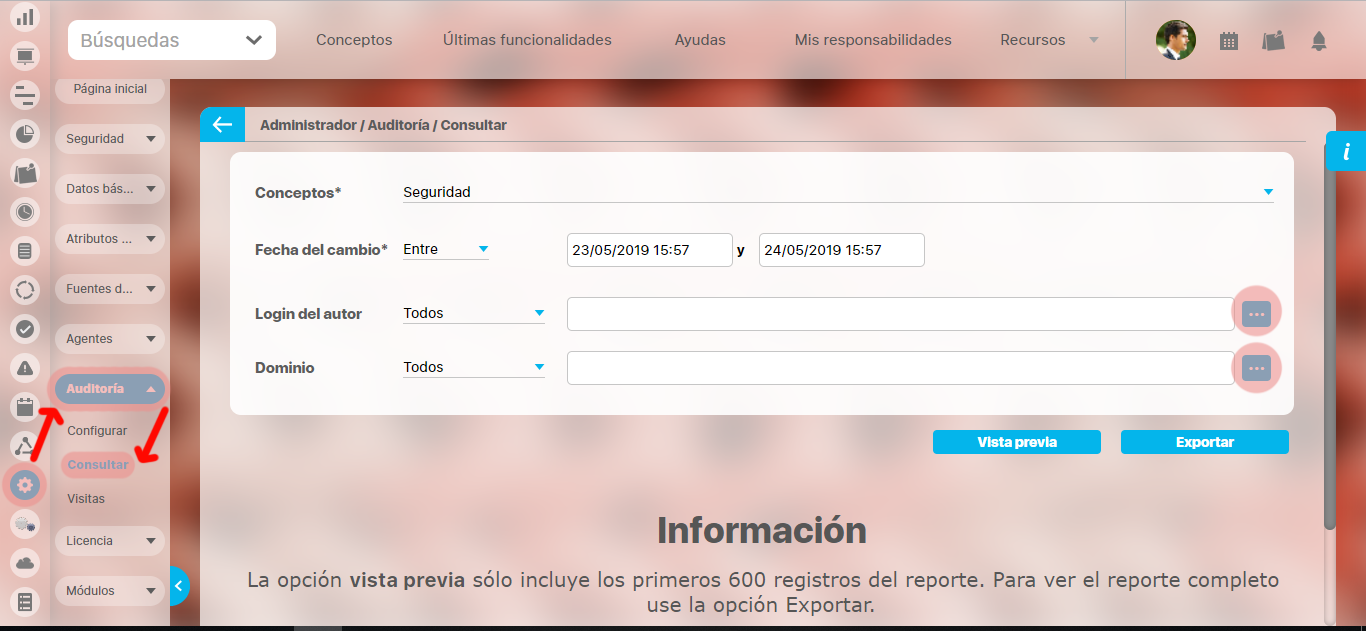Click the clock icon in left sidebar
Image resolution: width=1366 pixels, height=631 pixels.
click(25, 211)
